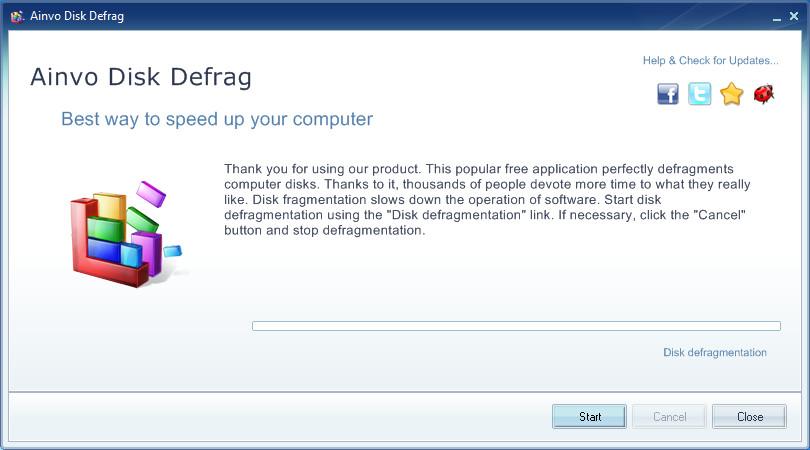Open the Facebook share icon
Image resolution: width=810 pixels, height=450 pixels.
(667, 94)
